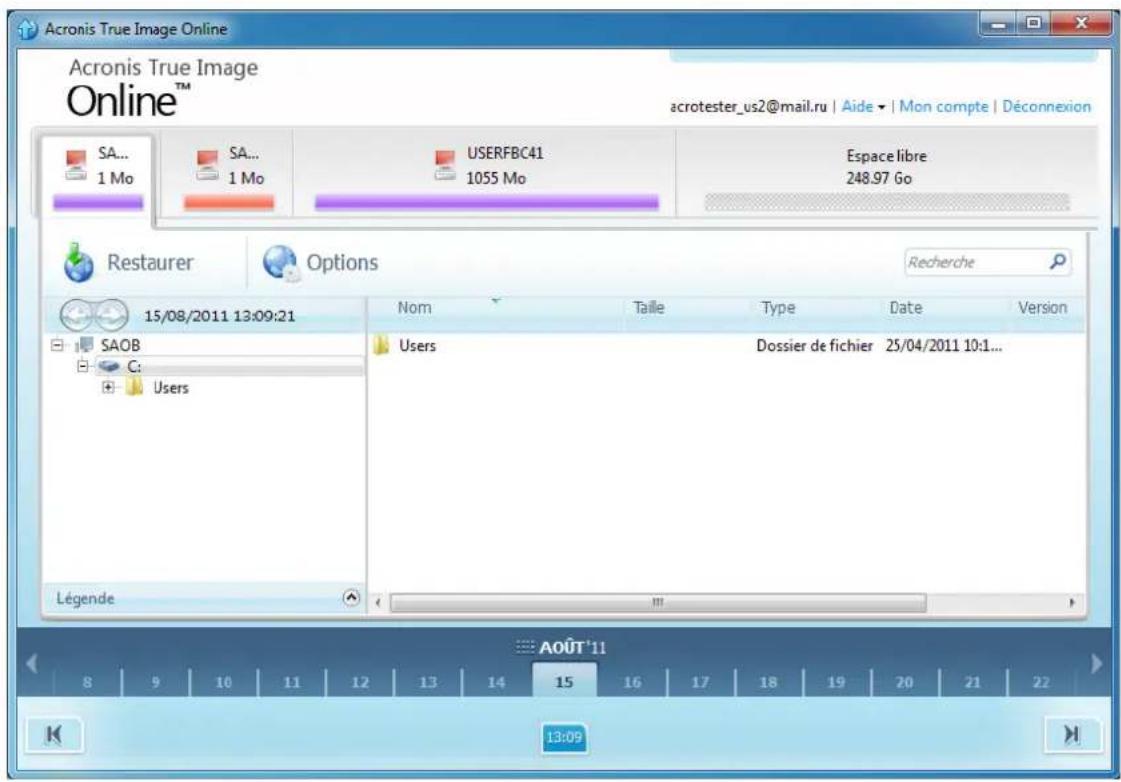Click the horizontal scrollbar thumb

(658, 603)
